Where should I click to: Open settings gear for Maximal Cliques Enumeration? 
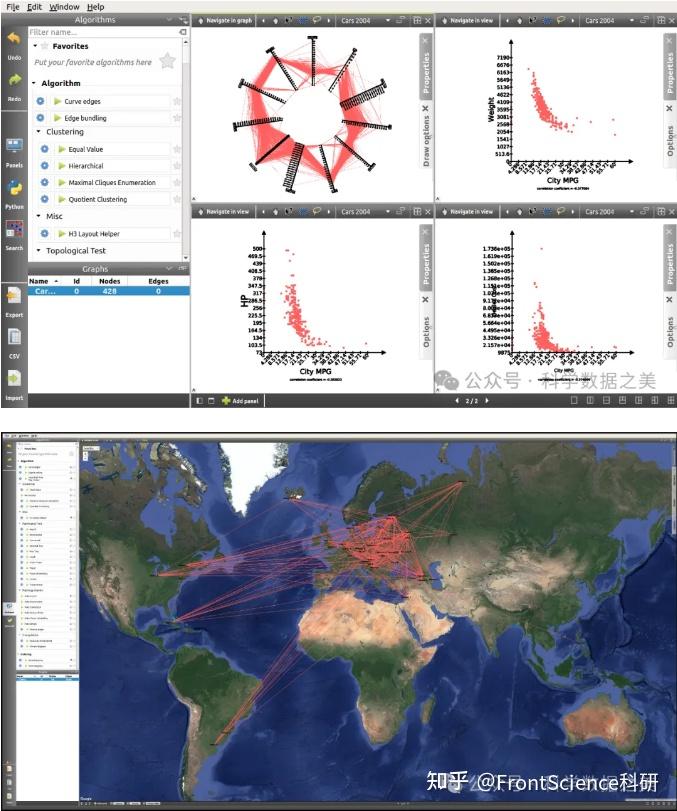pos(44,182)
